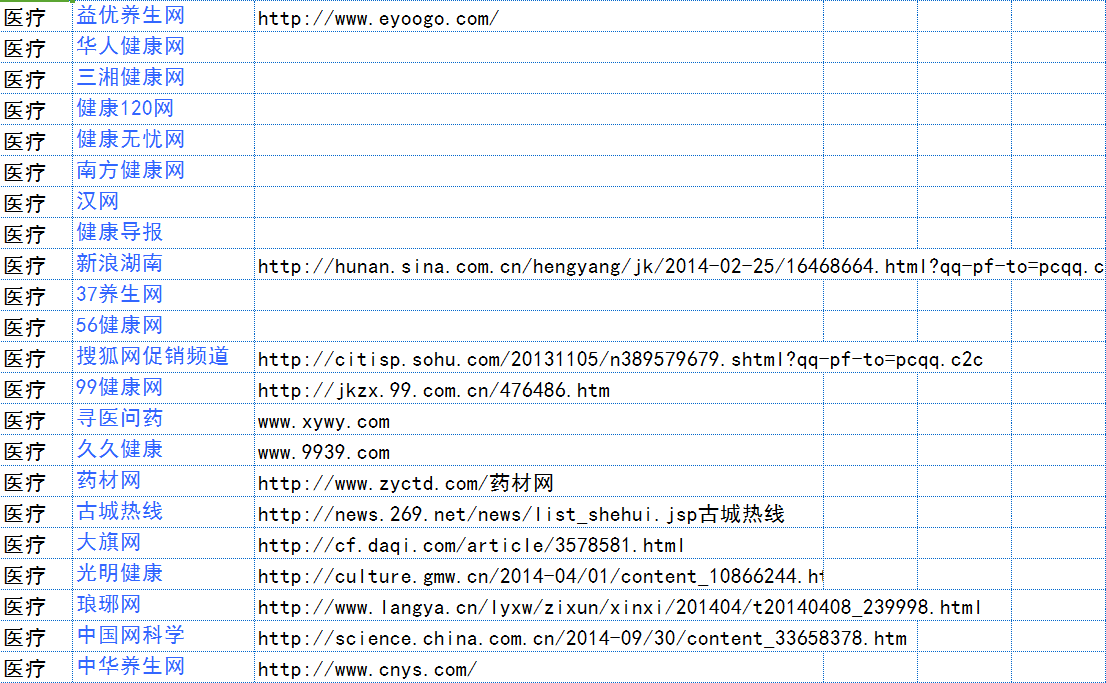Open the 56健康网 link
The height and width of the screenshot is (683, 1106).
(x=119, y=325)
